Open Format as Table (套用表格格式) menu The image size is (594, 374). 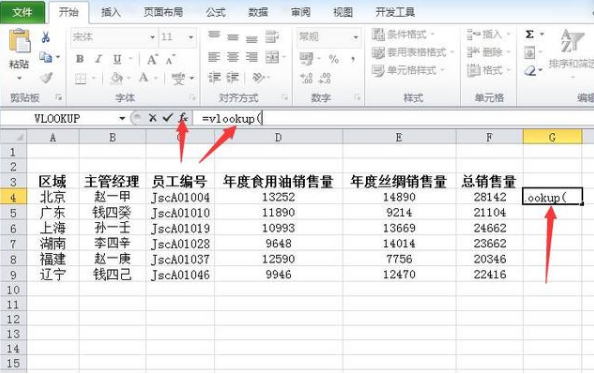413,52
